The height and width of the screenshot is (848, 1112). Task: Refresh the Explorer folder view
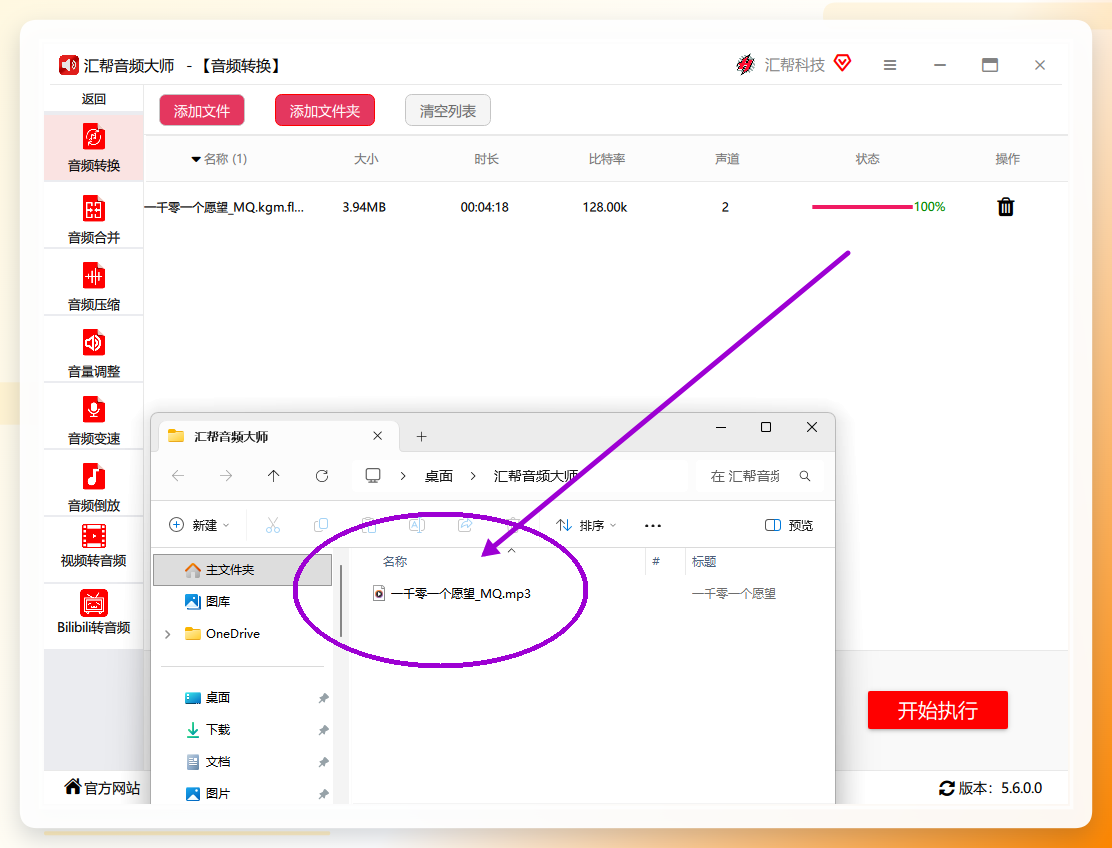click(x=322, y=476)
